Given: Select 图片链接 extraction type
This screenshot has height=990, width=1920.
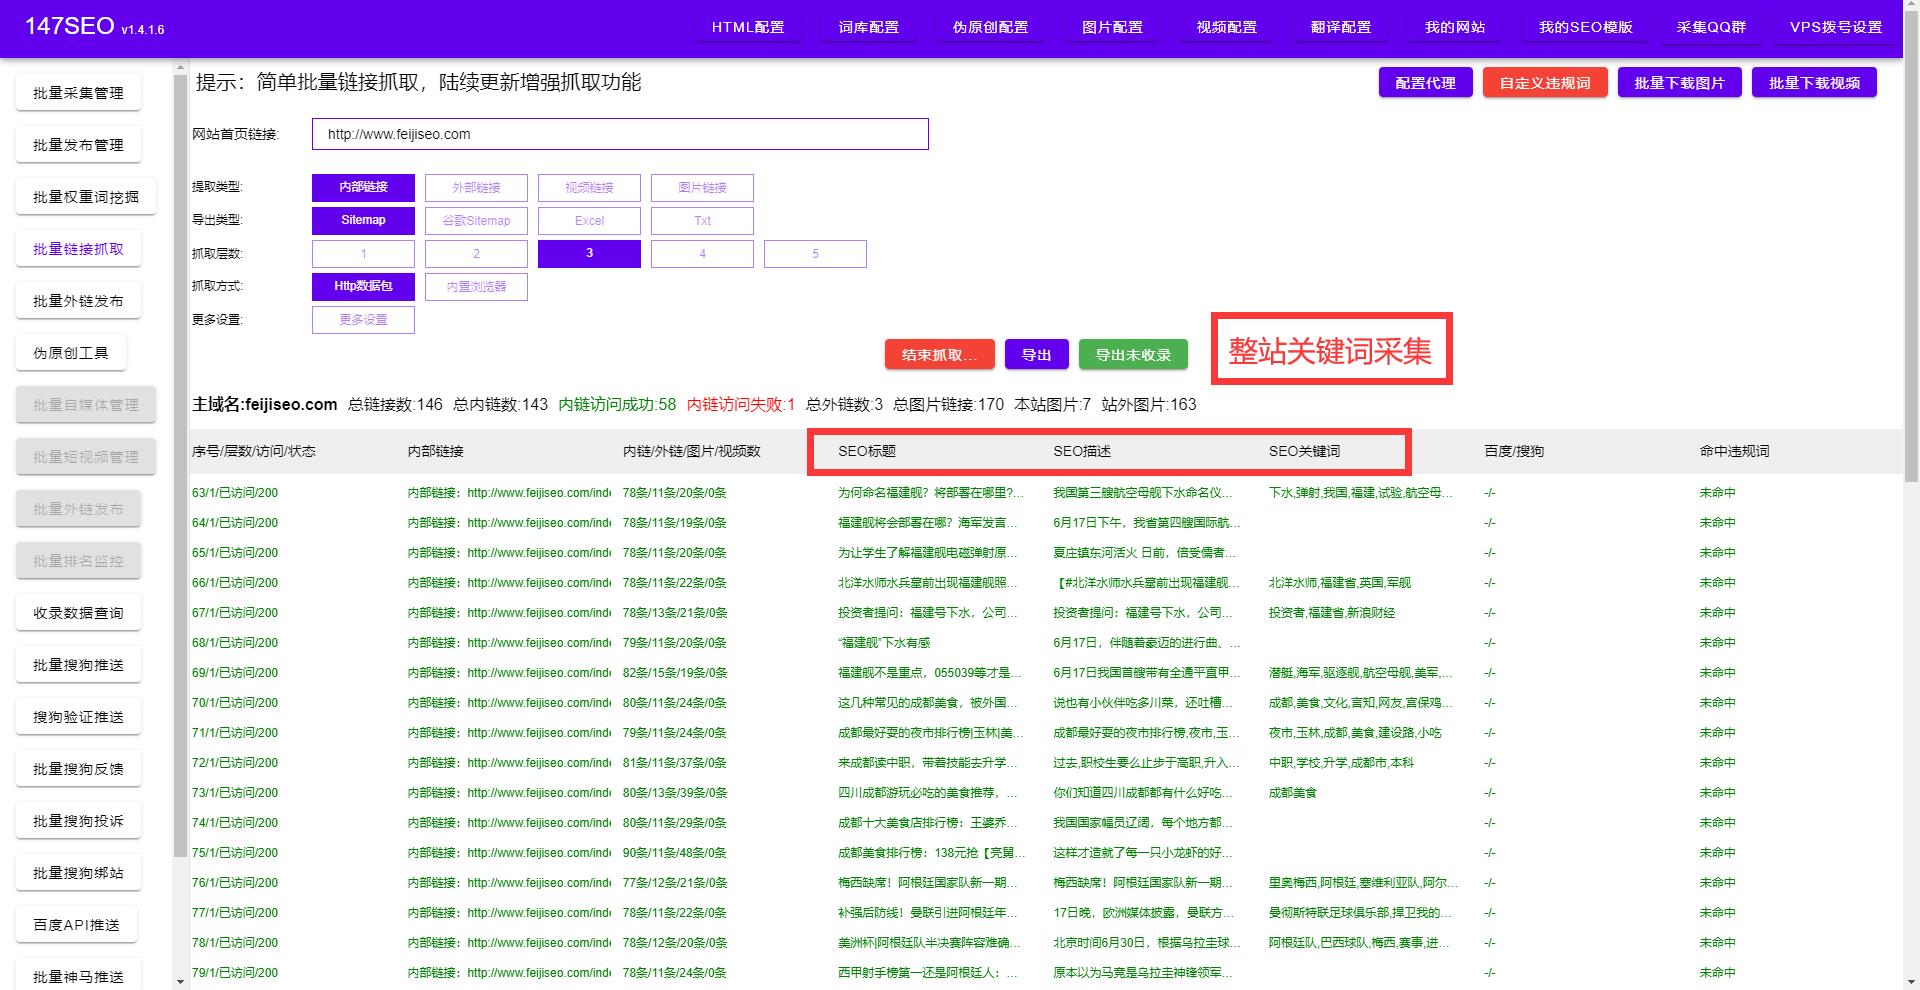Looking at the screenshot, I should point(702,188).
